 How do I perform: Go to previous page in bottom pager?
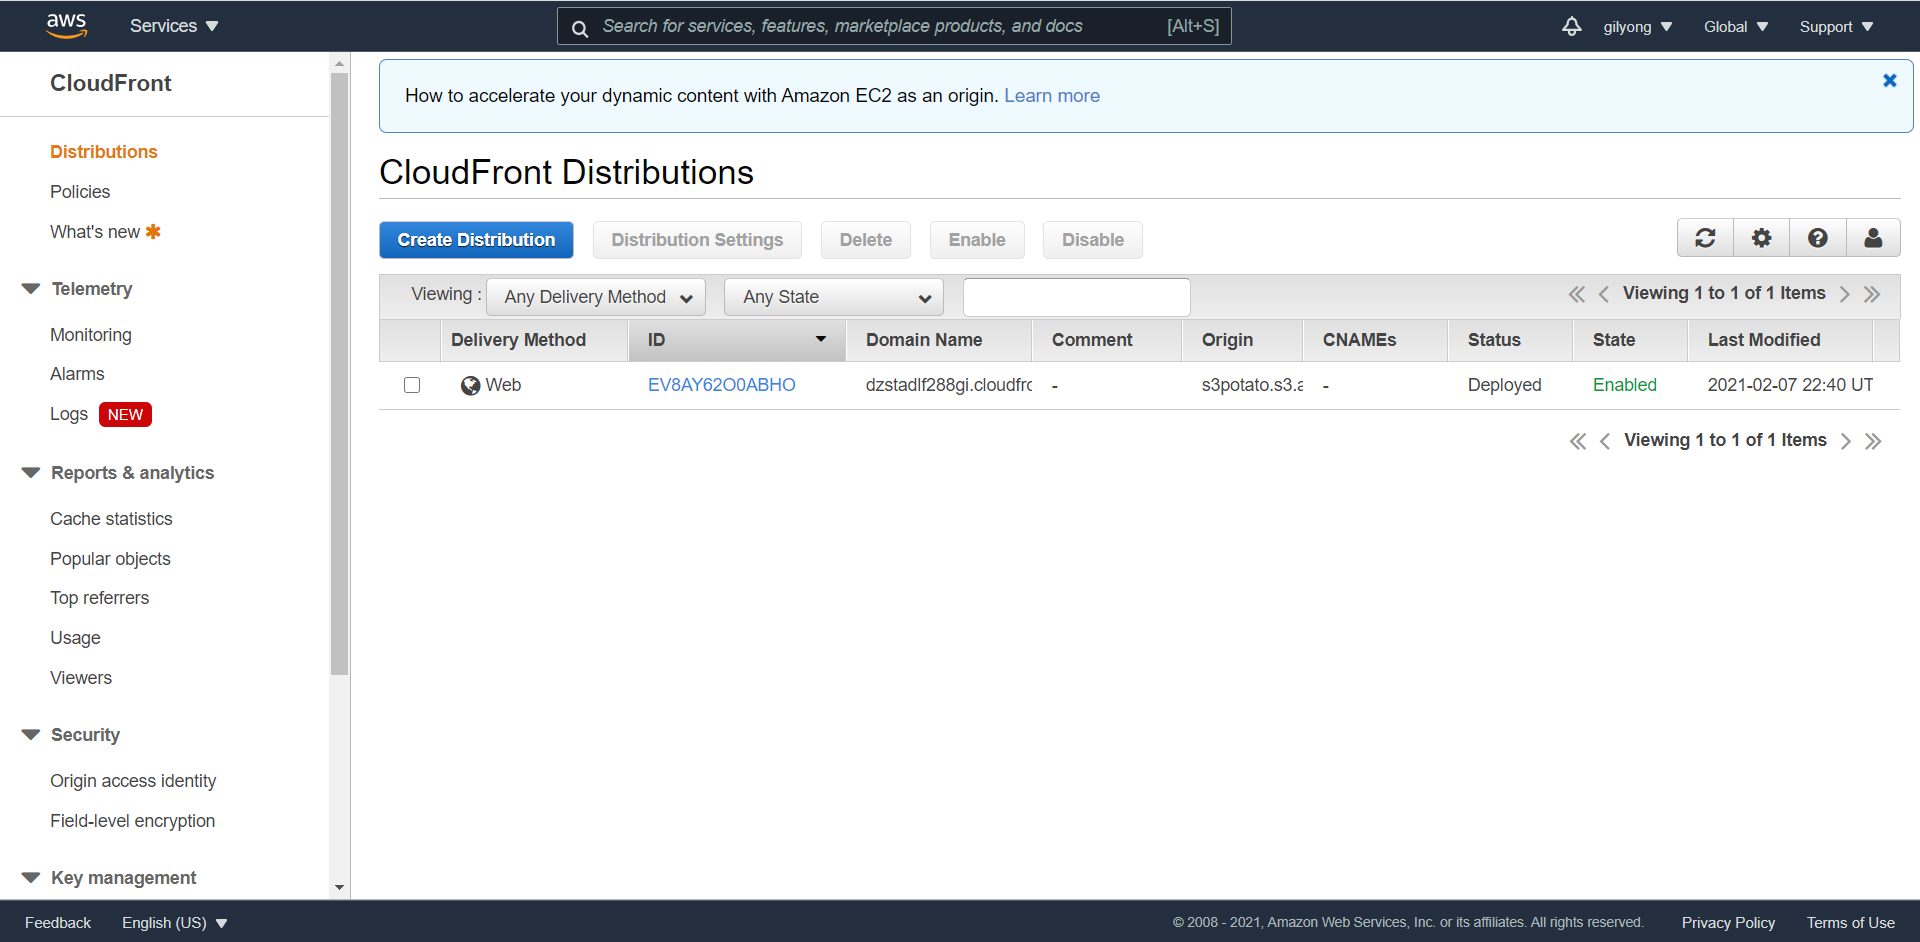1605,441
